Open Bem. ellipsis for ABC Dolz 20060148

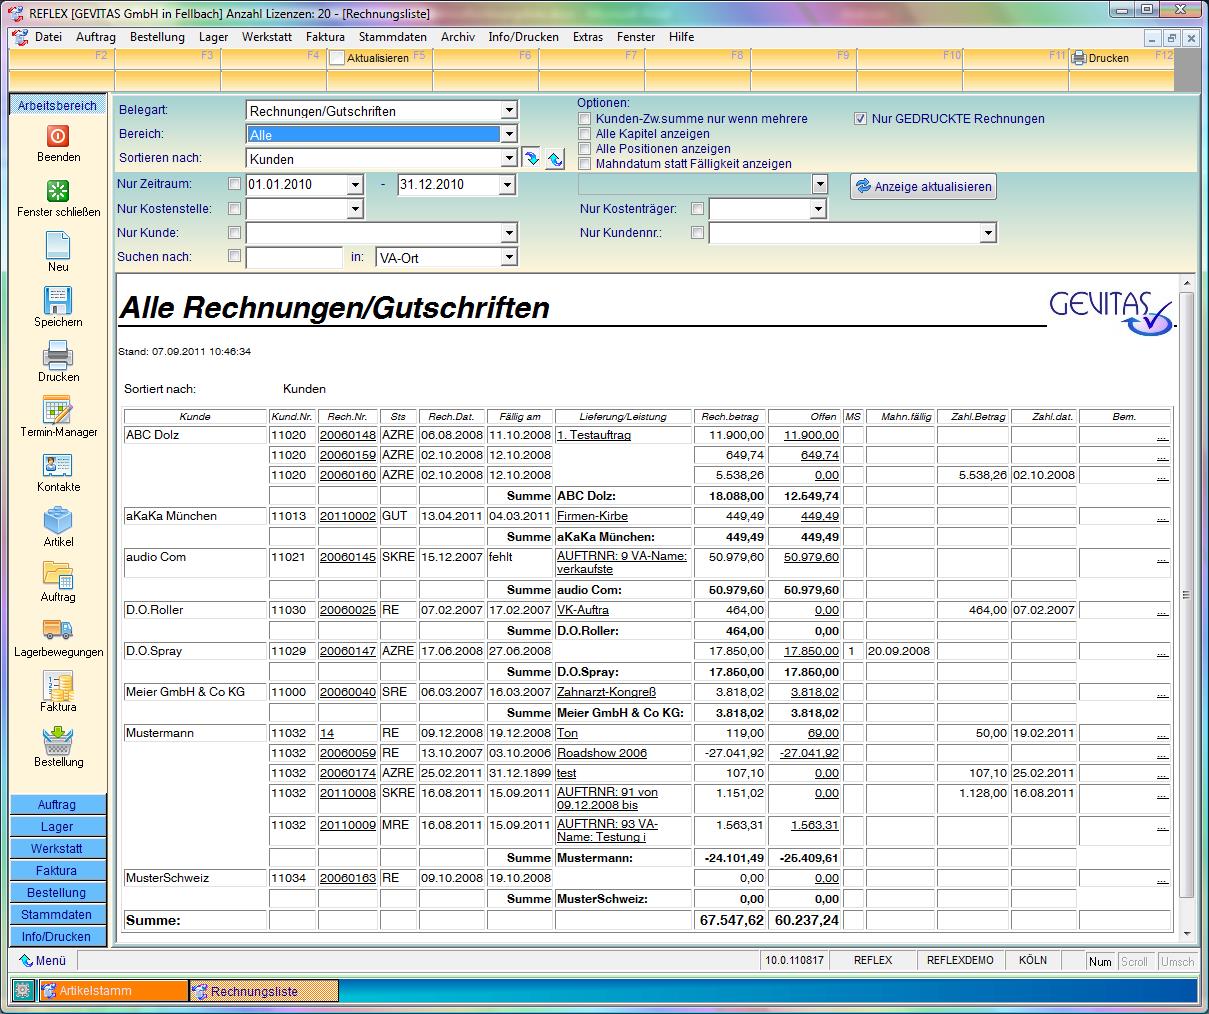1162,436
